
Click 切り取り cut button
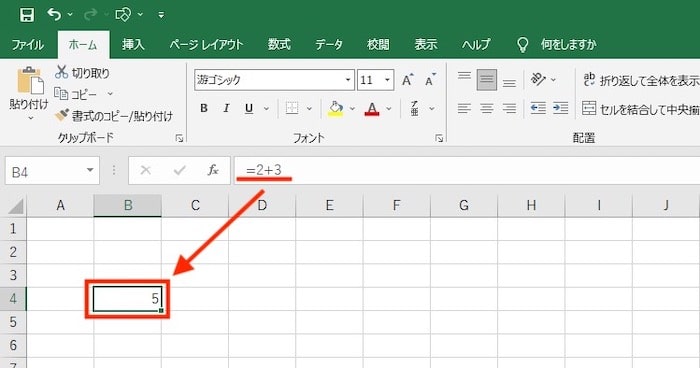point(82,72)
